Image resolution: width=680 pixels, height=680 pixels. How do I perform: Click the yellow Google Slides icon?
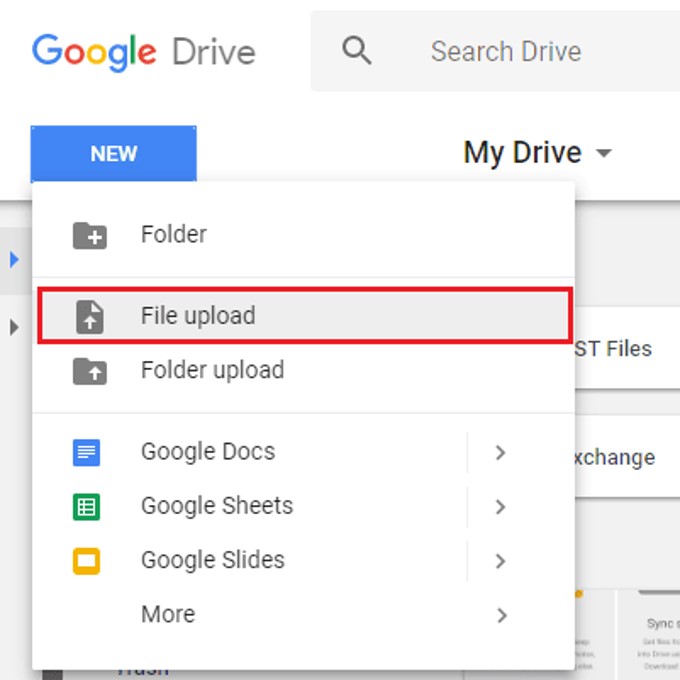(86, 561)
